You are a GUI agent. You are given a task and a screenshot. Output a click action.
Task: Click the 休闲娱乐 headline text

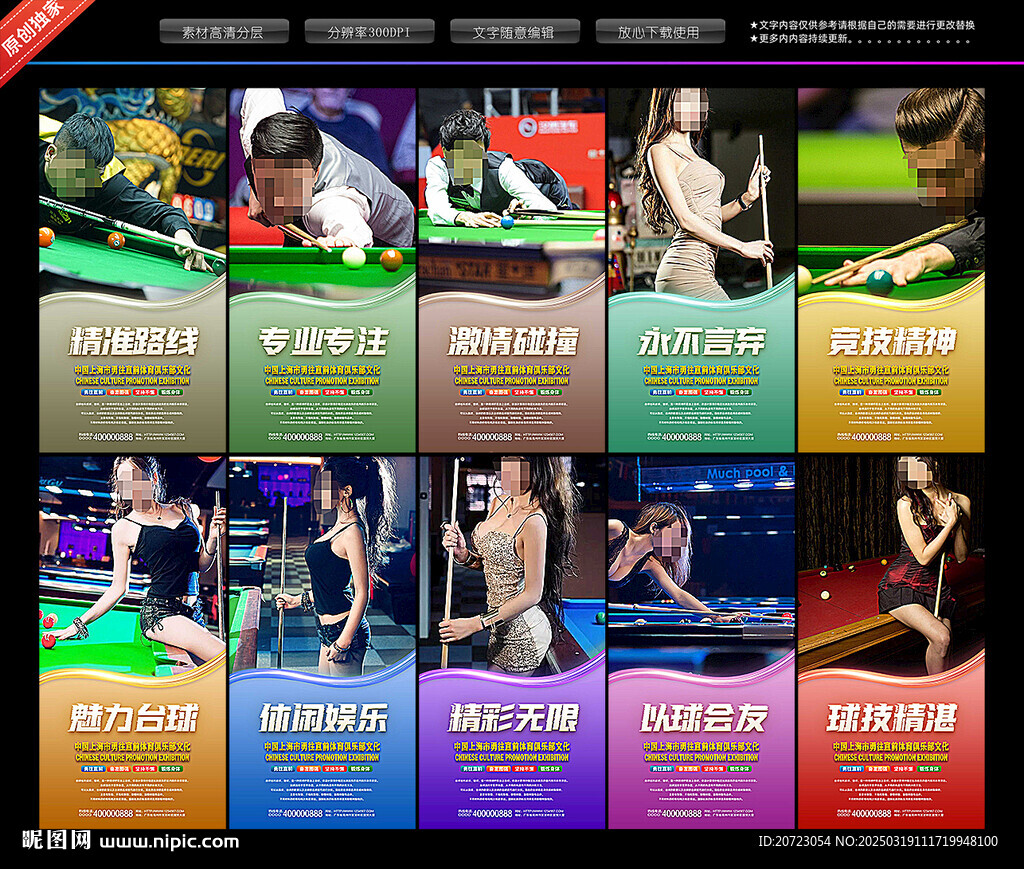click(x=323, y=718)
